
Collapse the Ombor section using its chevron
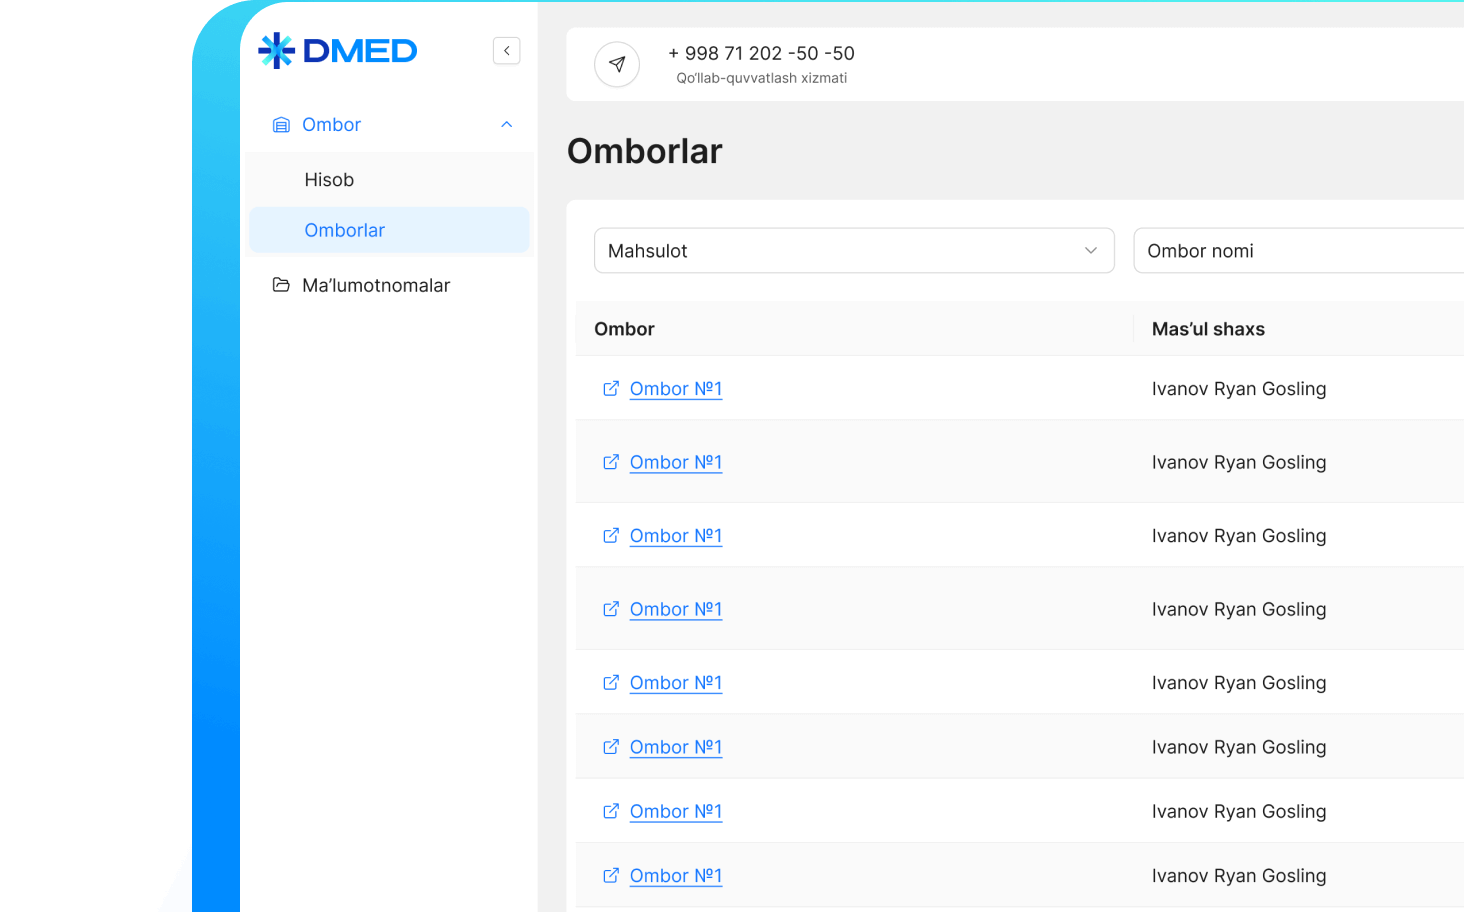[507, 125]
